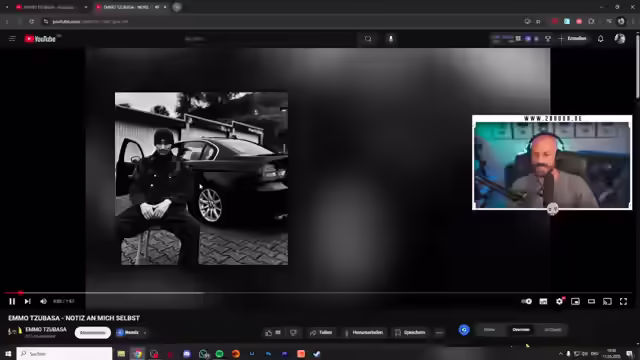Open the tab search dropdown arrow

coord(7,7)
